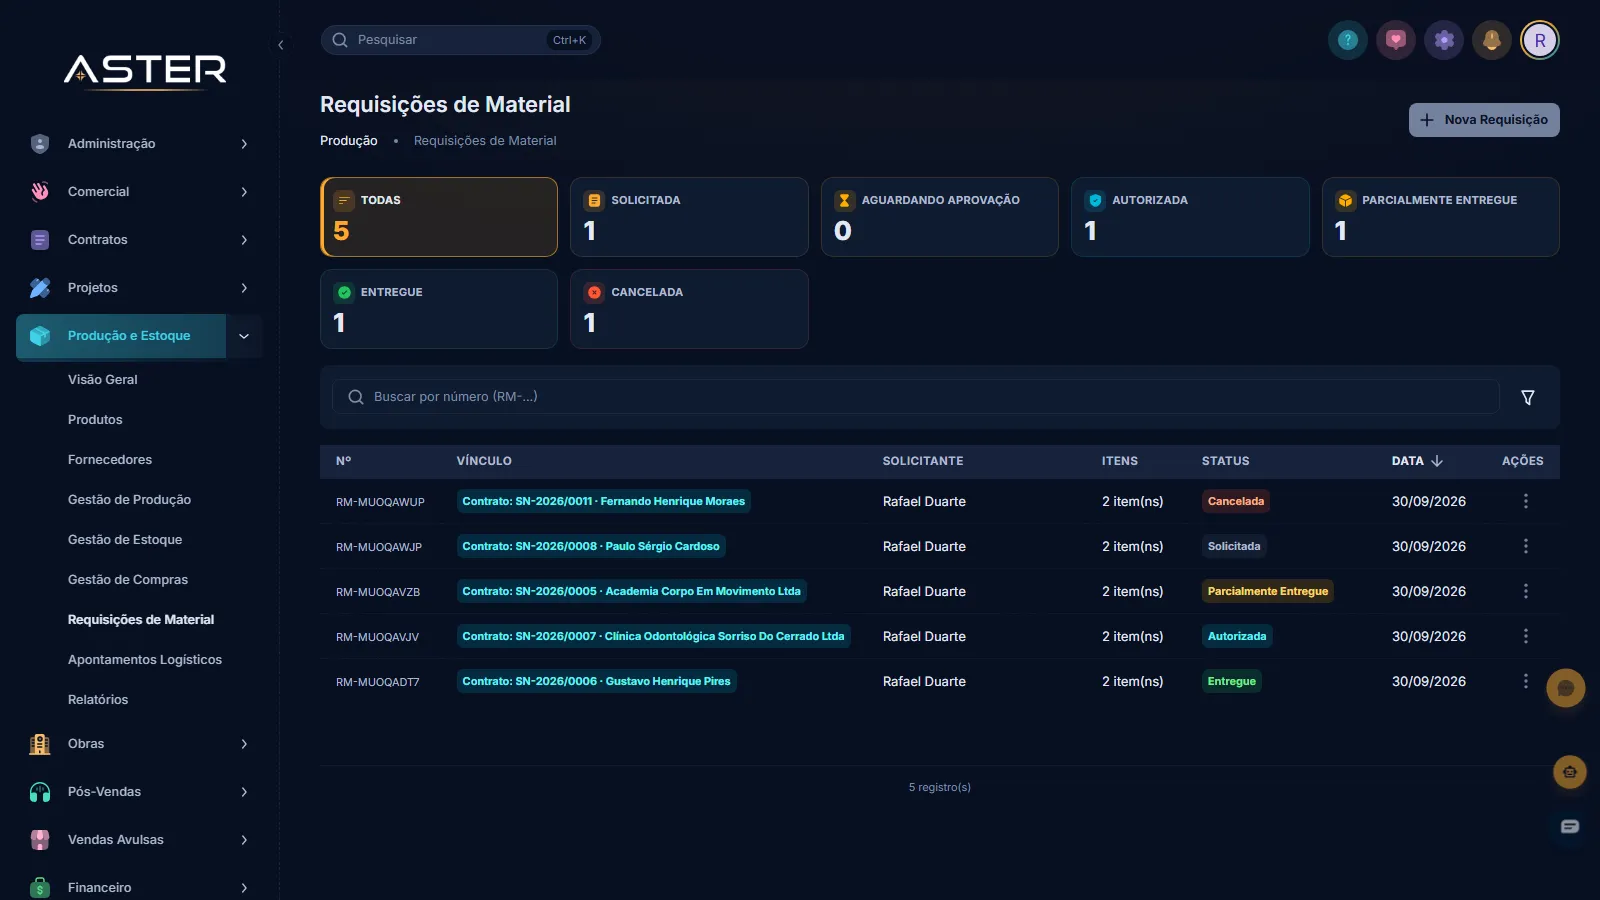Open actions menu for RM-MUOQAVJV row
The height and width of the screenshot is (900, 1600).
click(x=1526, y=636)
